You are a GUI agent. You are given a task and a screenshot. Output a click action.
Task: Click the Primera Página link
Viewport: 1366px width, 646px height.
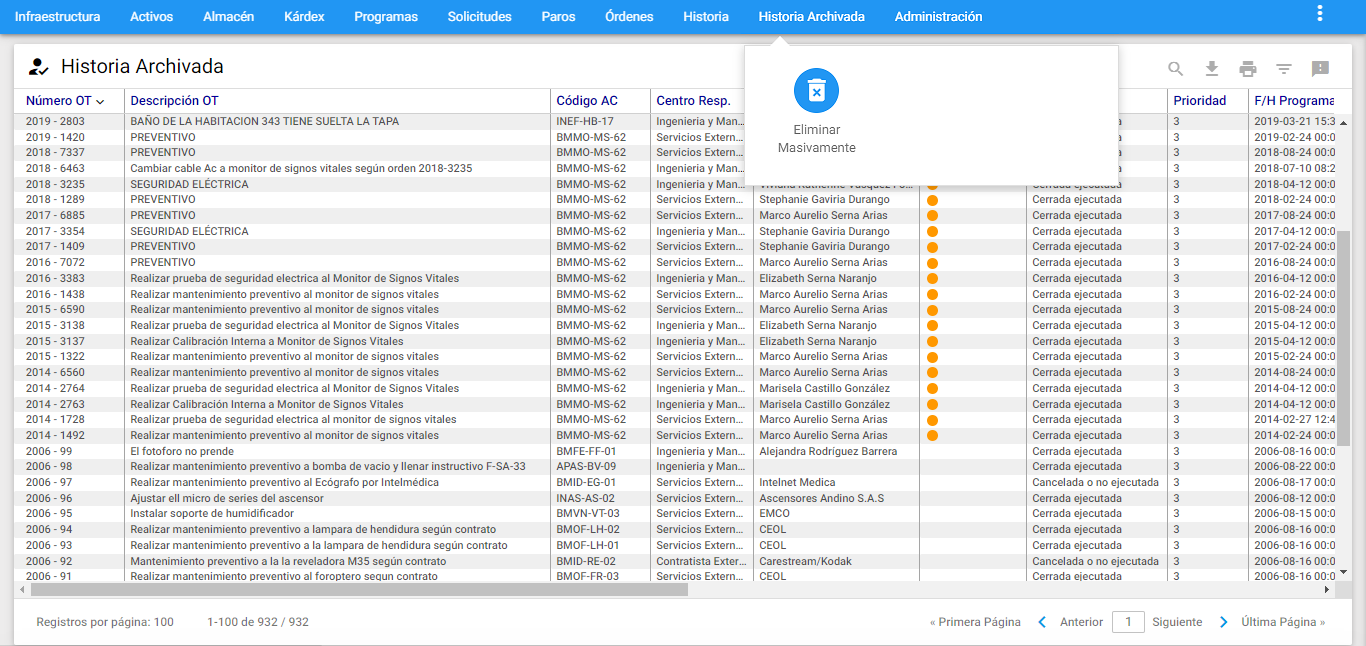[975, 622]
